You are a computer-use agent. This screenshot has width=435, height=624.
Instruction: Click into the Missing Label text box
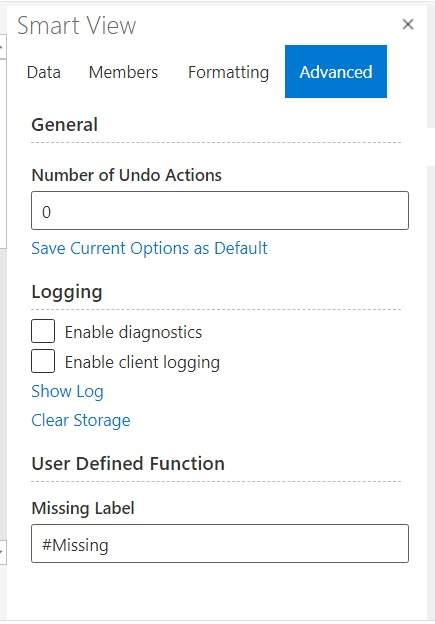[220, 544]
